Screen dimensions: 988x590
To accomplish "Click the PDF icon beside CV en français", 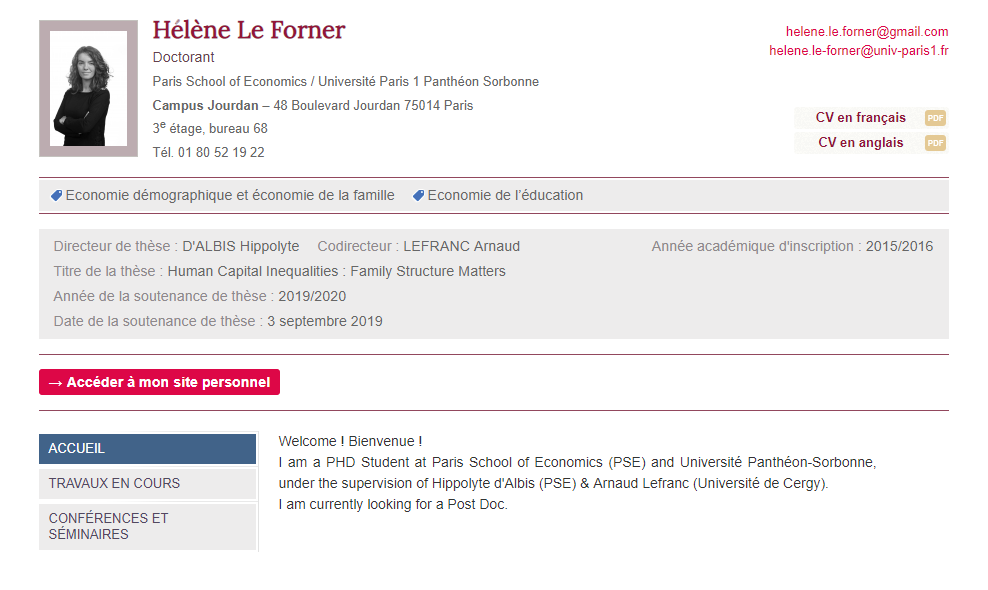I will (x=935, y=118).
